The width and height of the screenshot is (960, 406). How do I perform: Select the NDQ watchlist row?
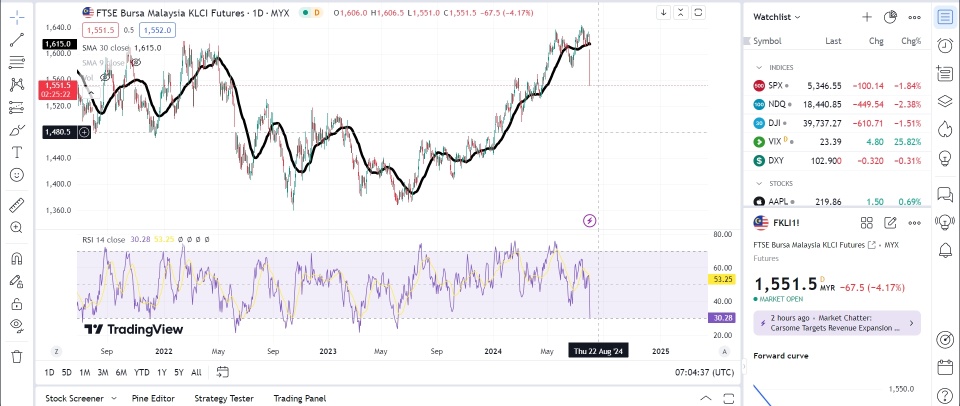pyautogui.click(x=836, y=104)
